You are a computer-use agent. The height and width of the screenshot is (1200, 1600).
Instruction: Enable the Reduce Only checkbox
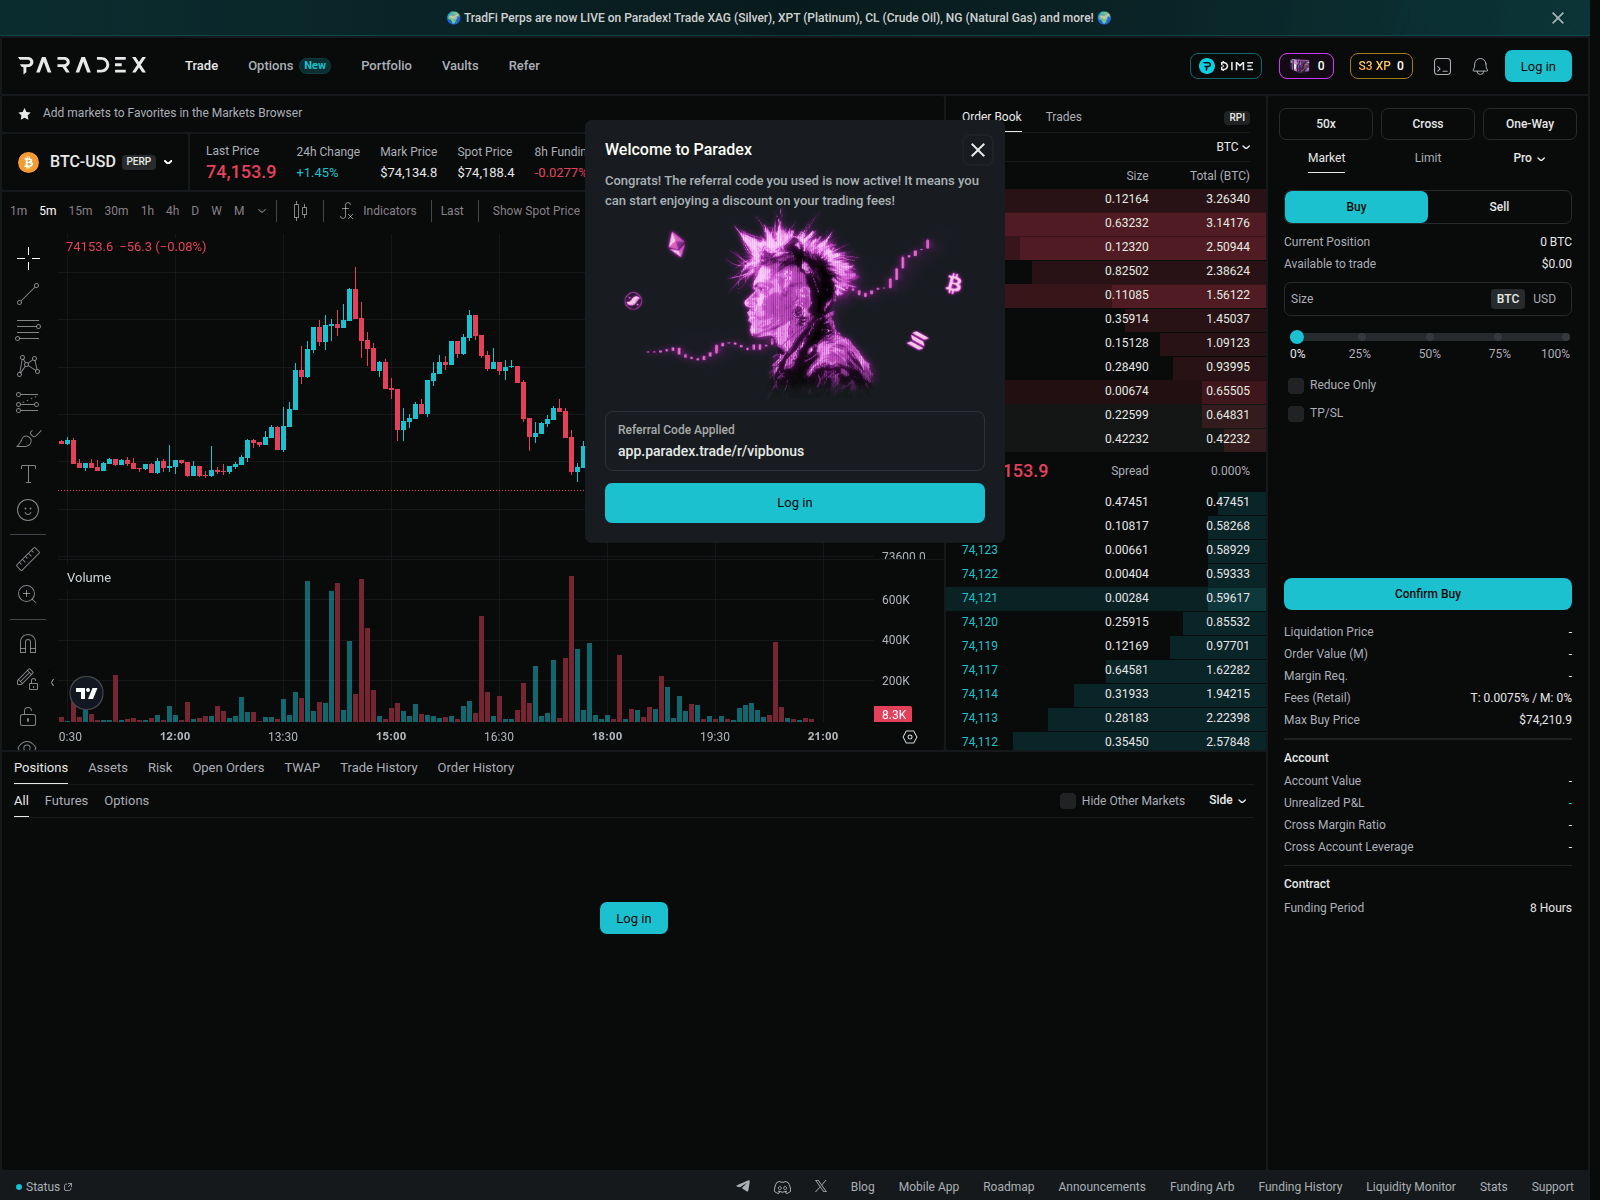[1296, 386]
